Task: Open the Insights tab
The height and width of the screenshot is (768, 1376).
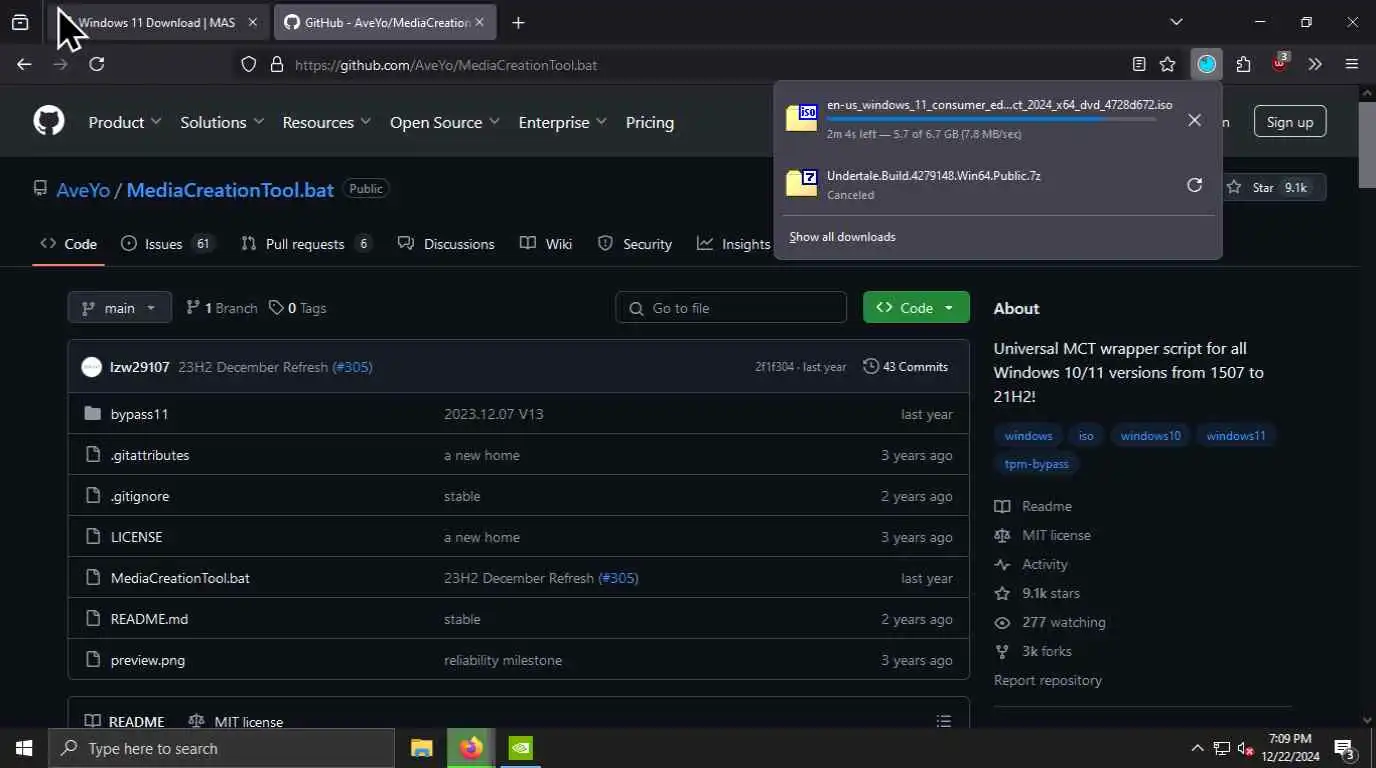Action: point(734,244)
